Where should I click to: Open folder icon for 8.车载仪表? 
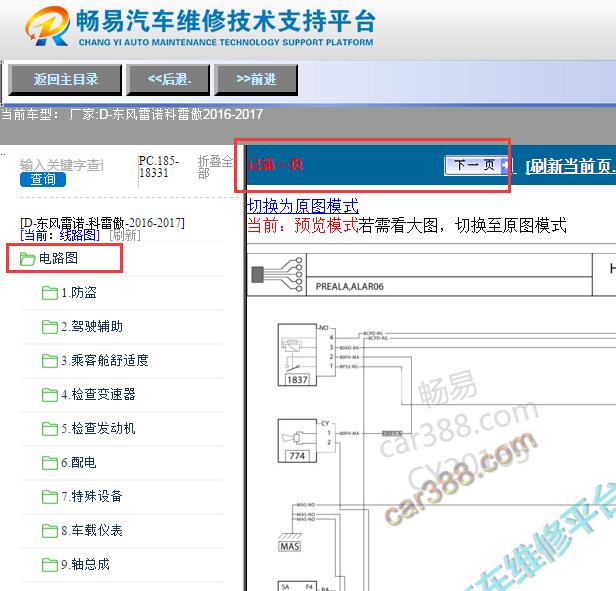[x=50, y=530]
